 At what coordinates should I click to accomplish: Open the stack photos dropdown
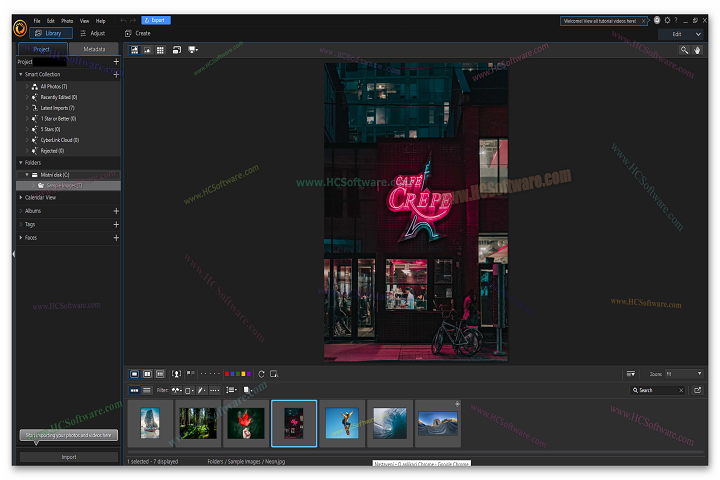[248, 390]
